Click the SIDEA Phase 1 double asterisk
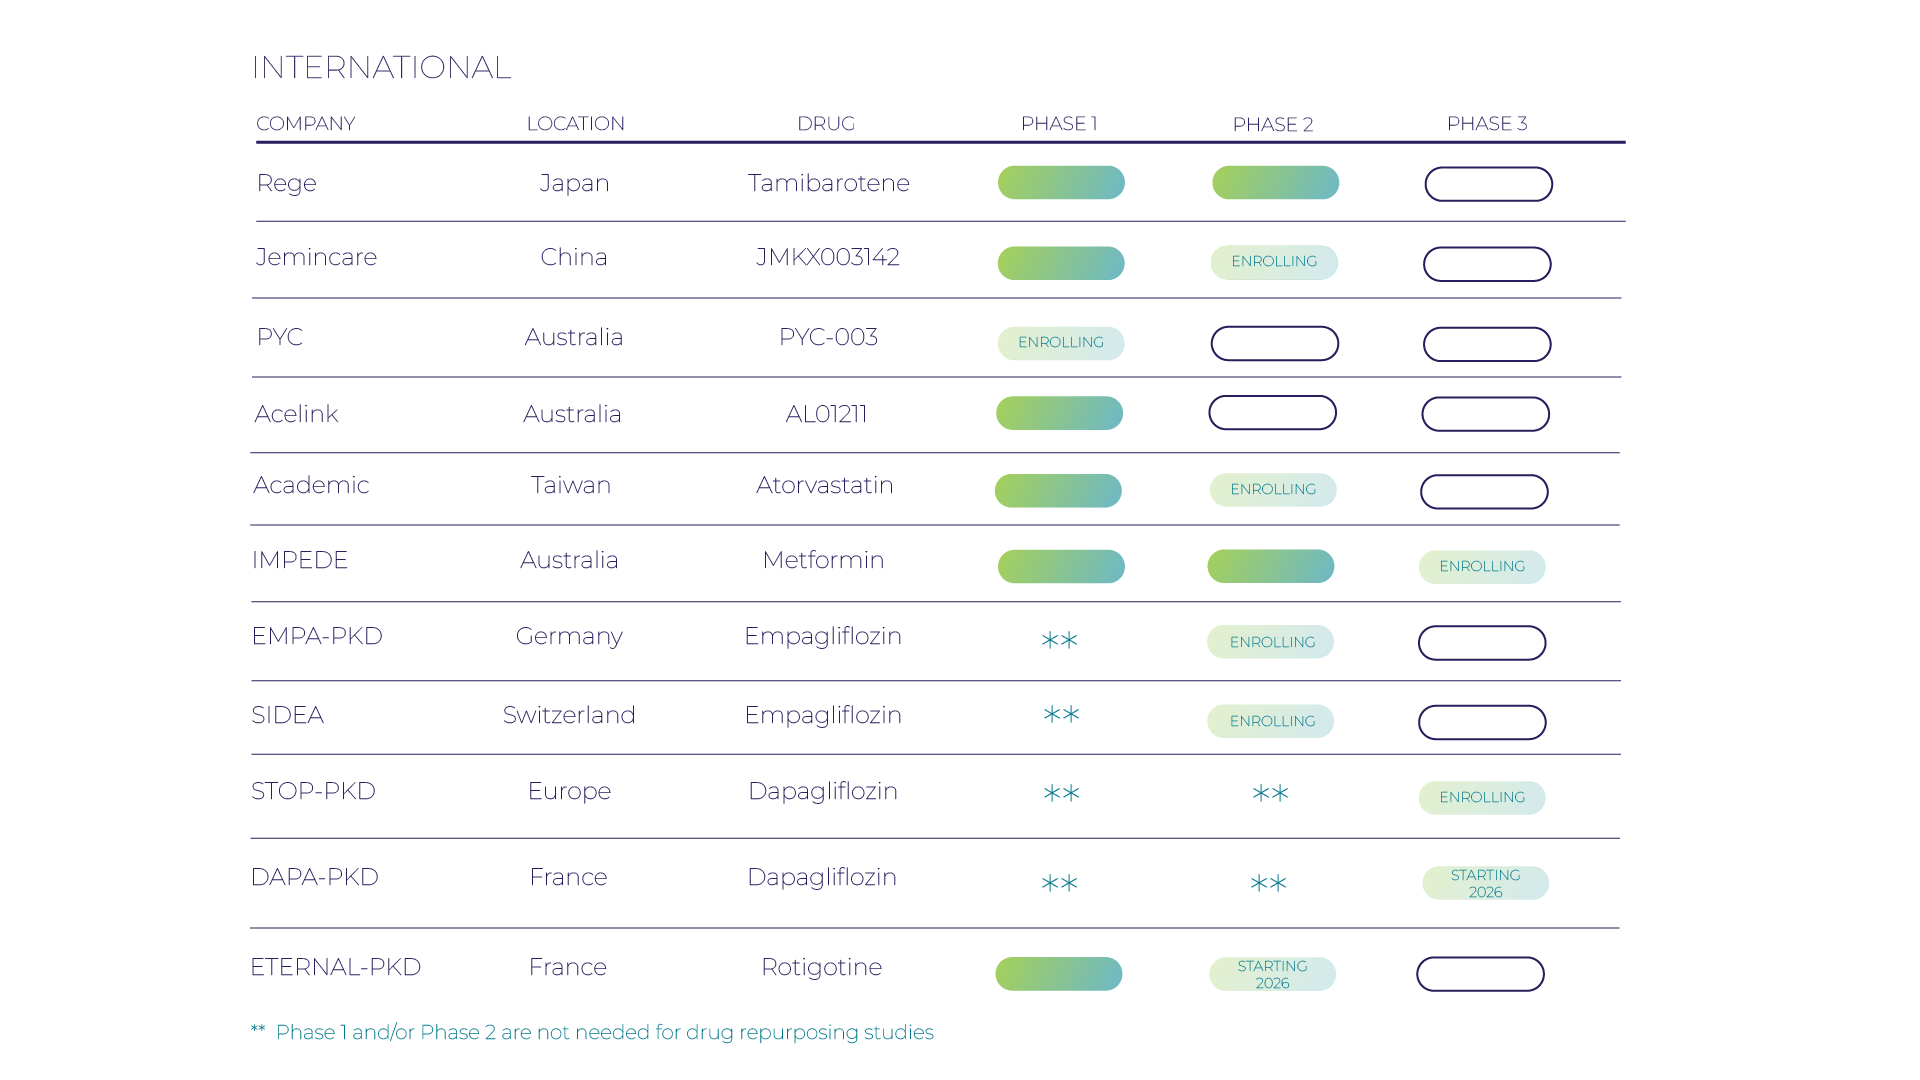This screenshot has width=1920, height=1080. click(1061, 715)
